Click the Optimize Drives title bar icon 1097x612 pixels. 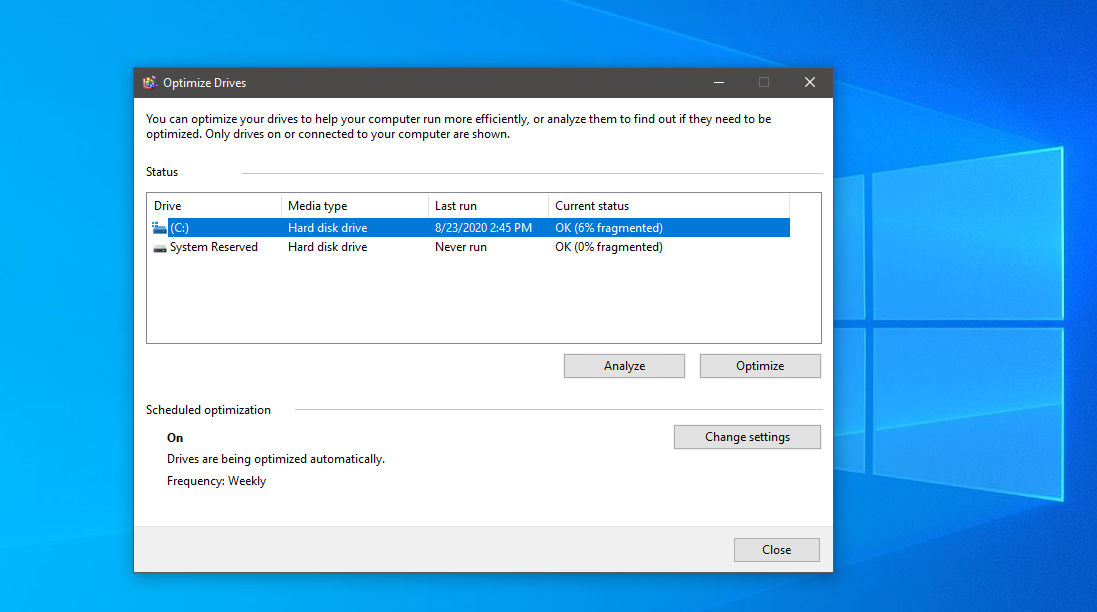[x=149, y=83]
